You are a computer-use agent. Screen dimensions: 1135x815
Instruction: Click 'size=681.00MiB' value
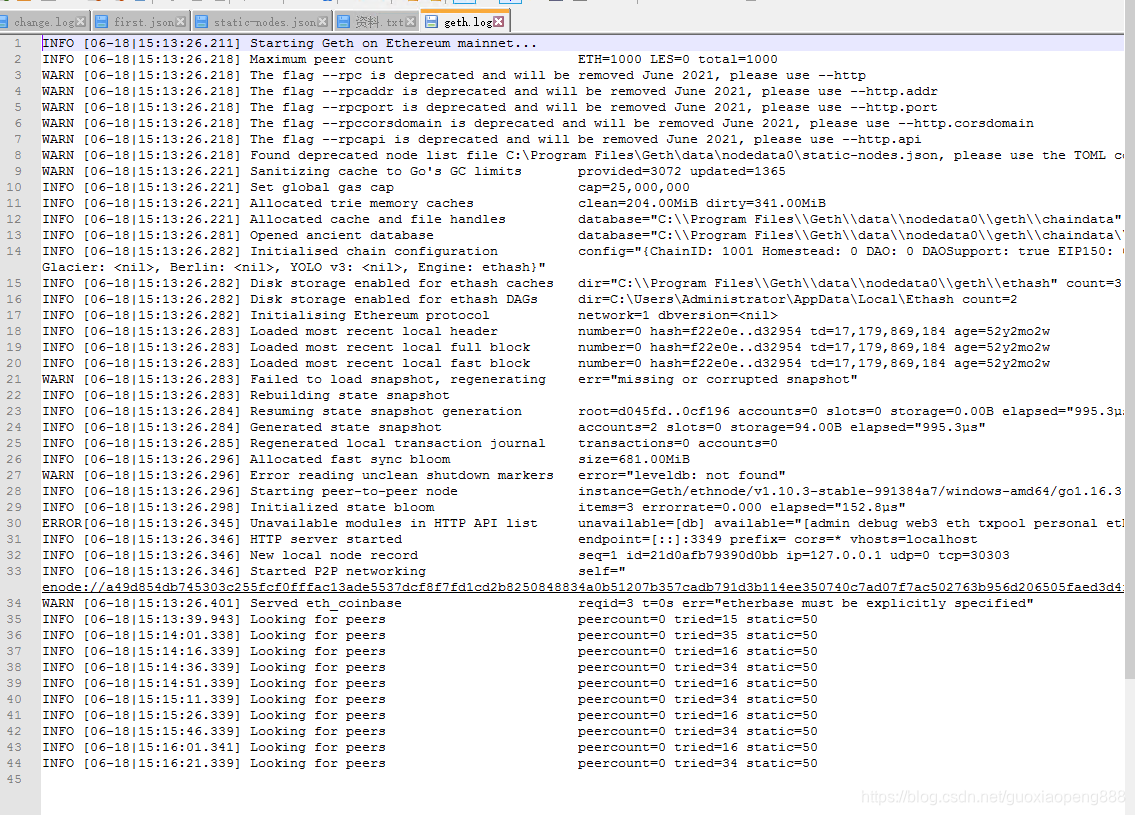tap(633, 459)
